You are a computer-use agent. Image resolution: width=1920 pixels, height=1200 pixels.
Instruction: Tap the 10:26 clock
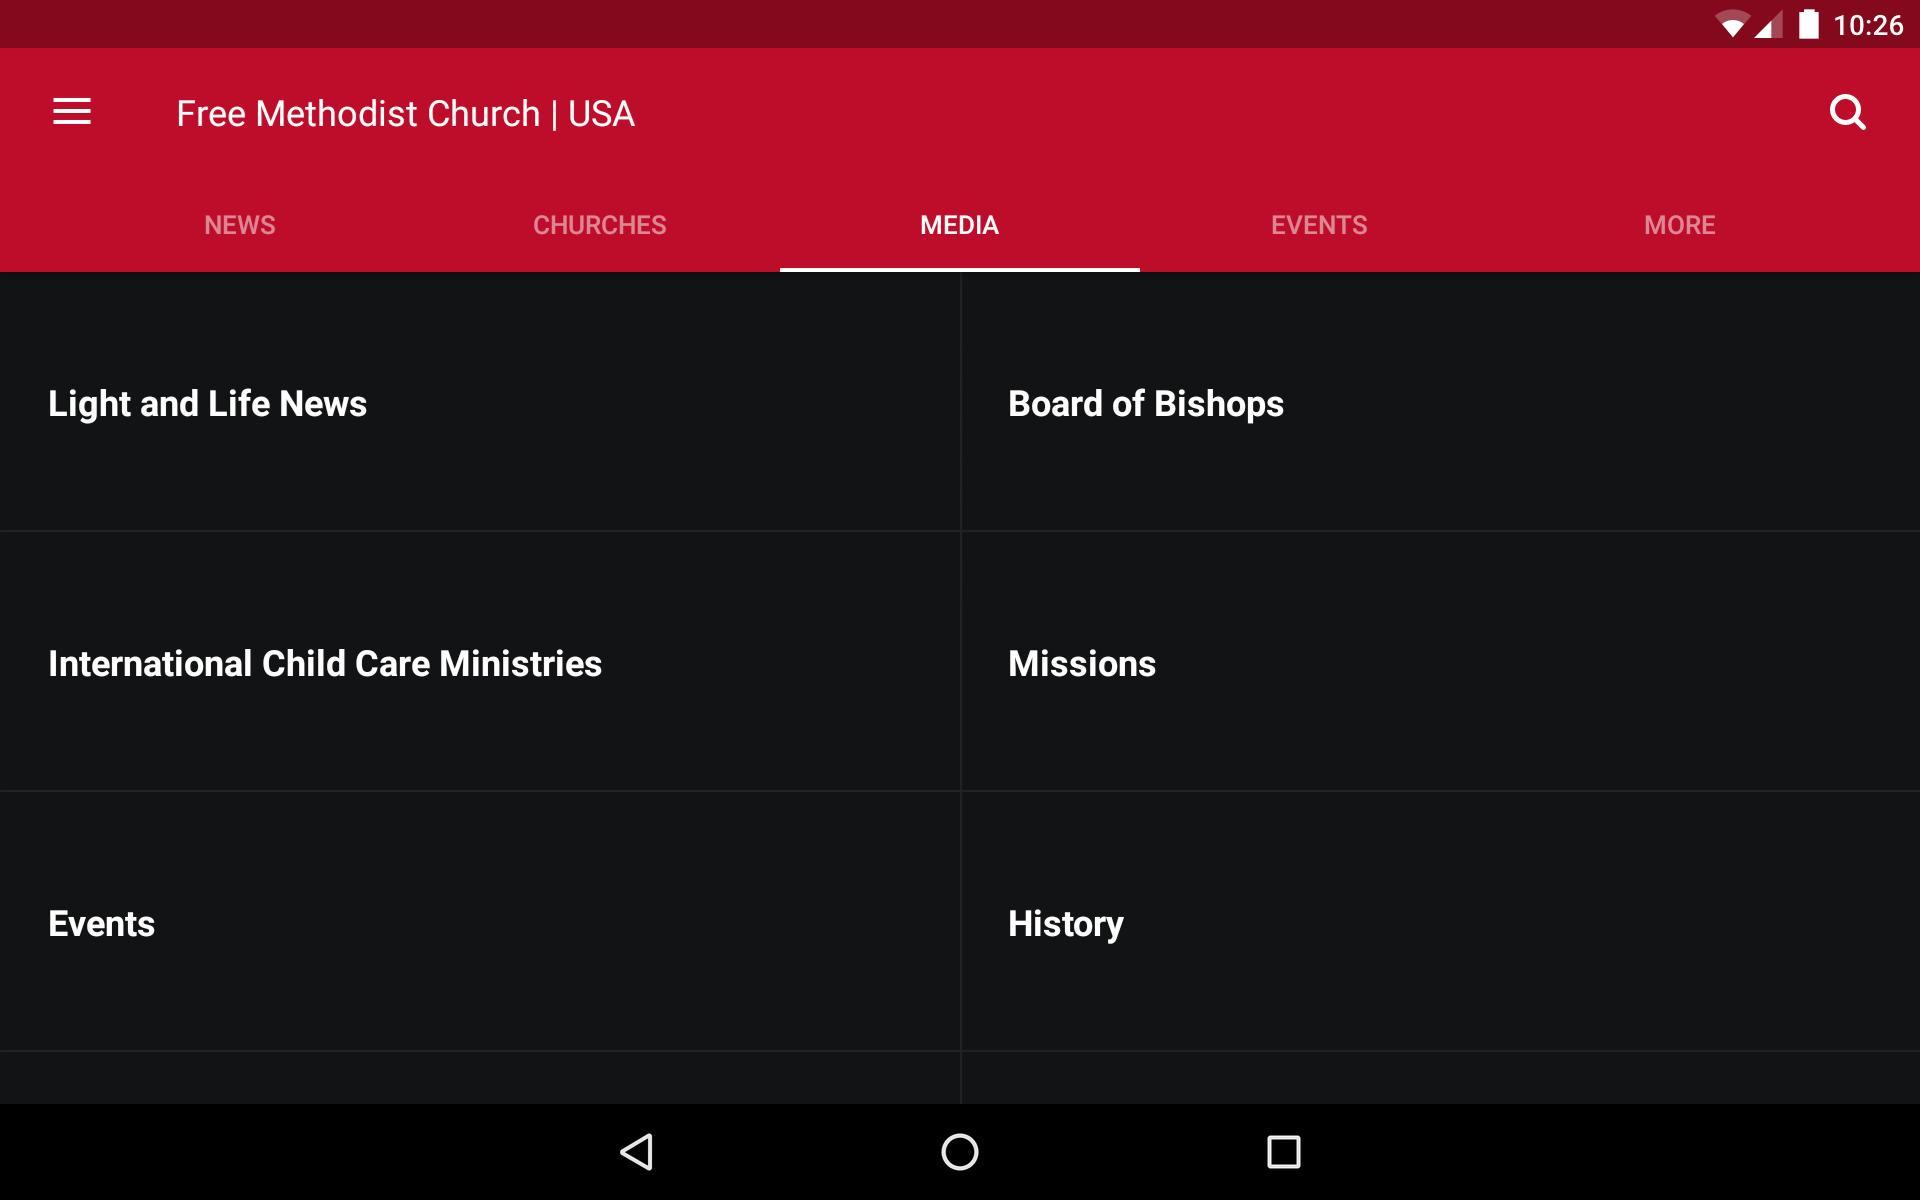tap(1868, 25)
